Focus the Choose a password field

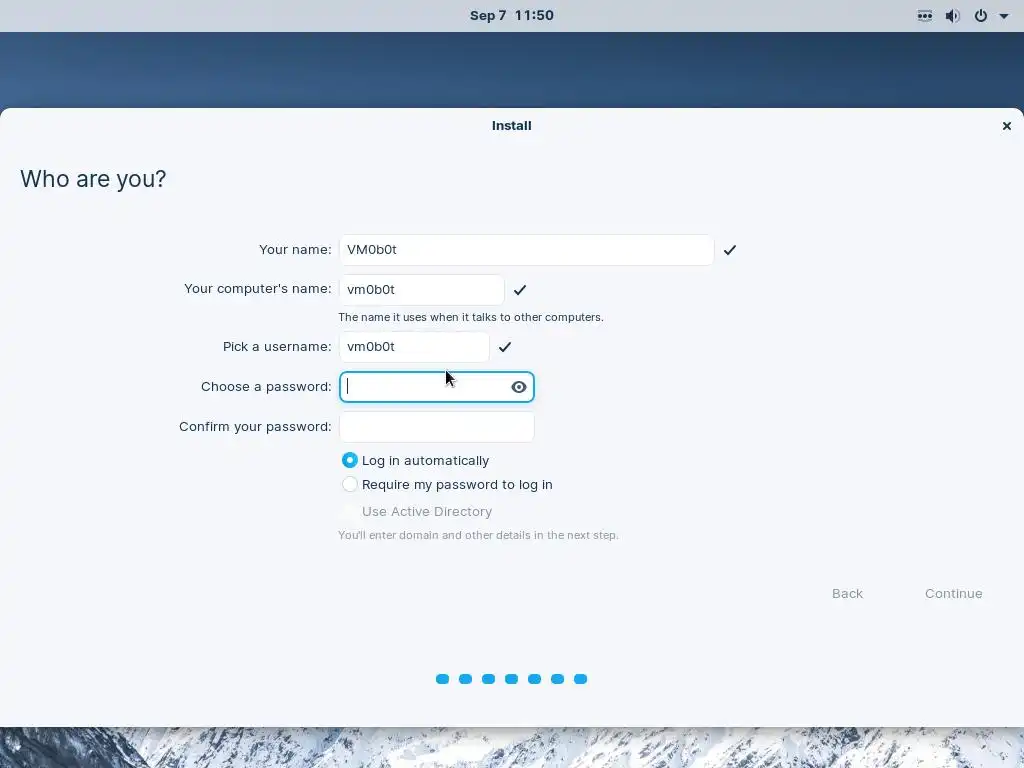(437, 387)
